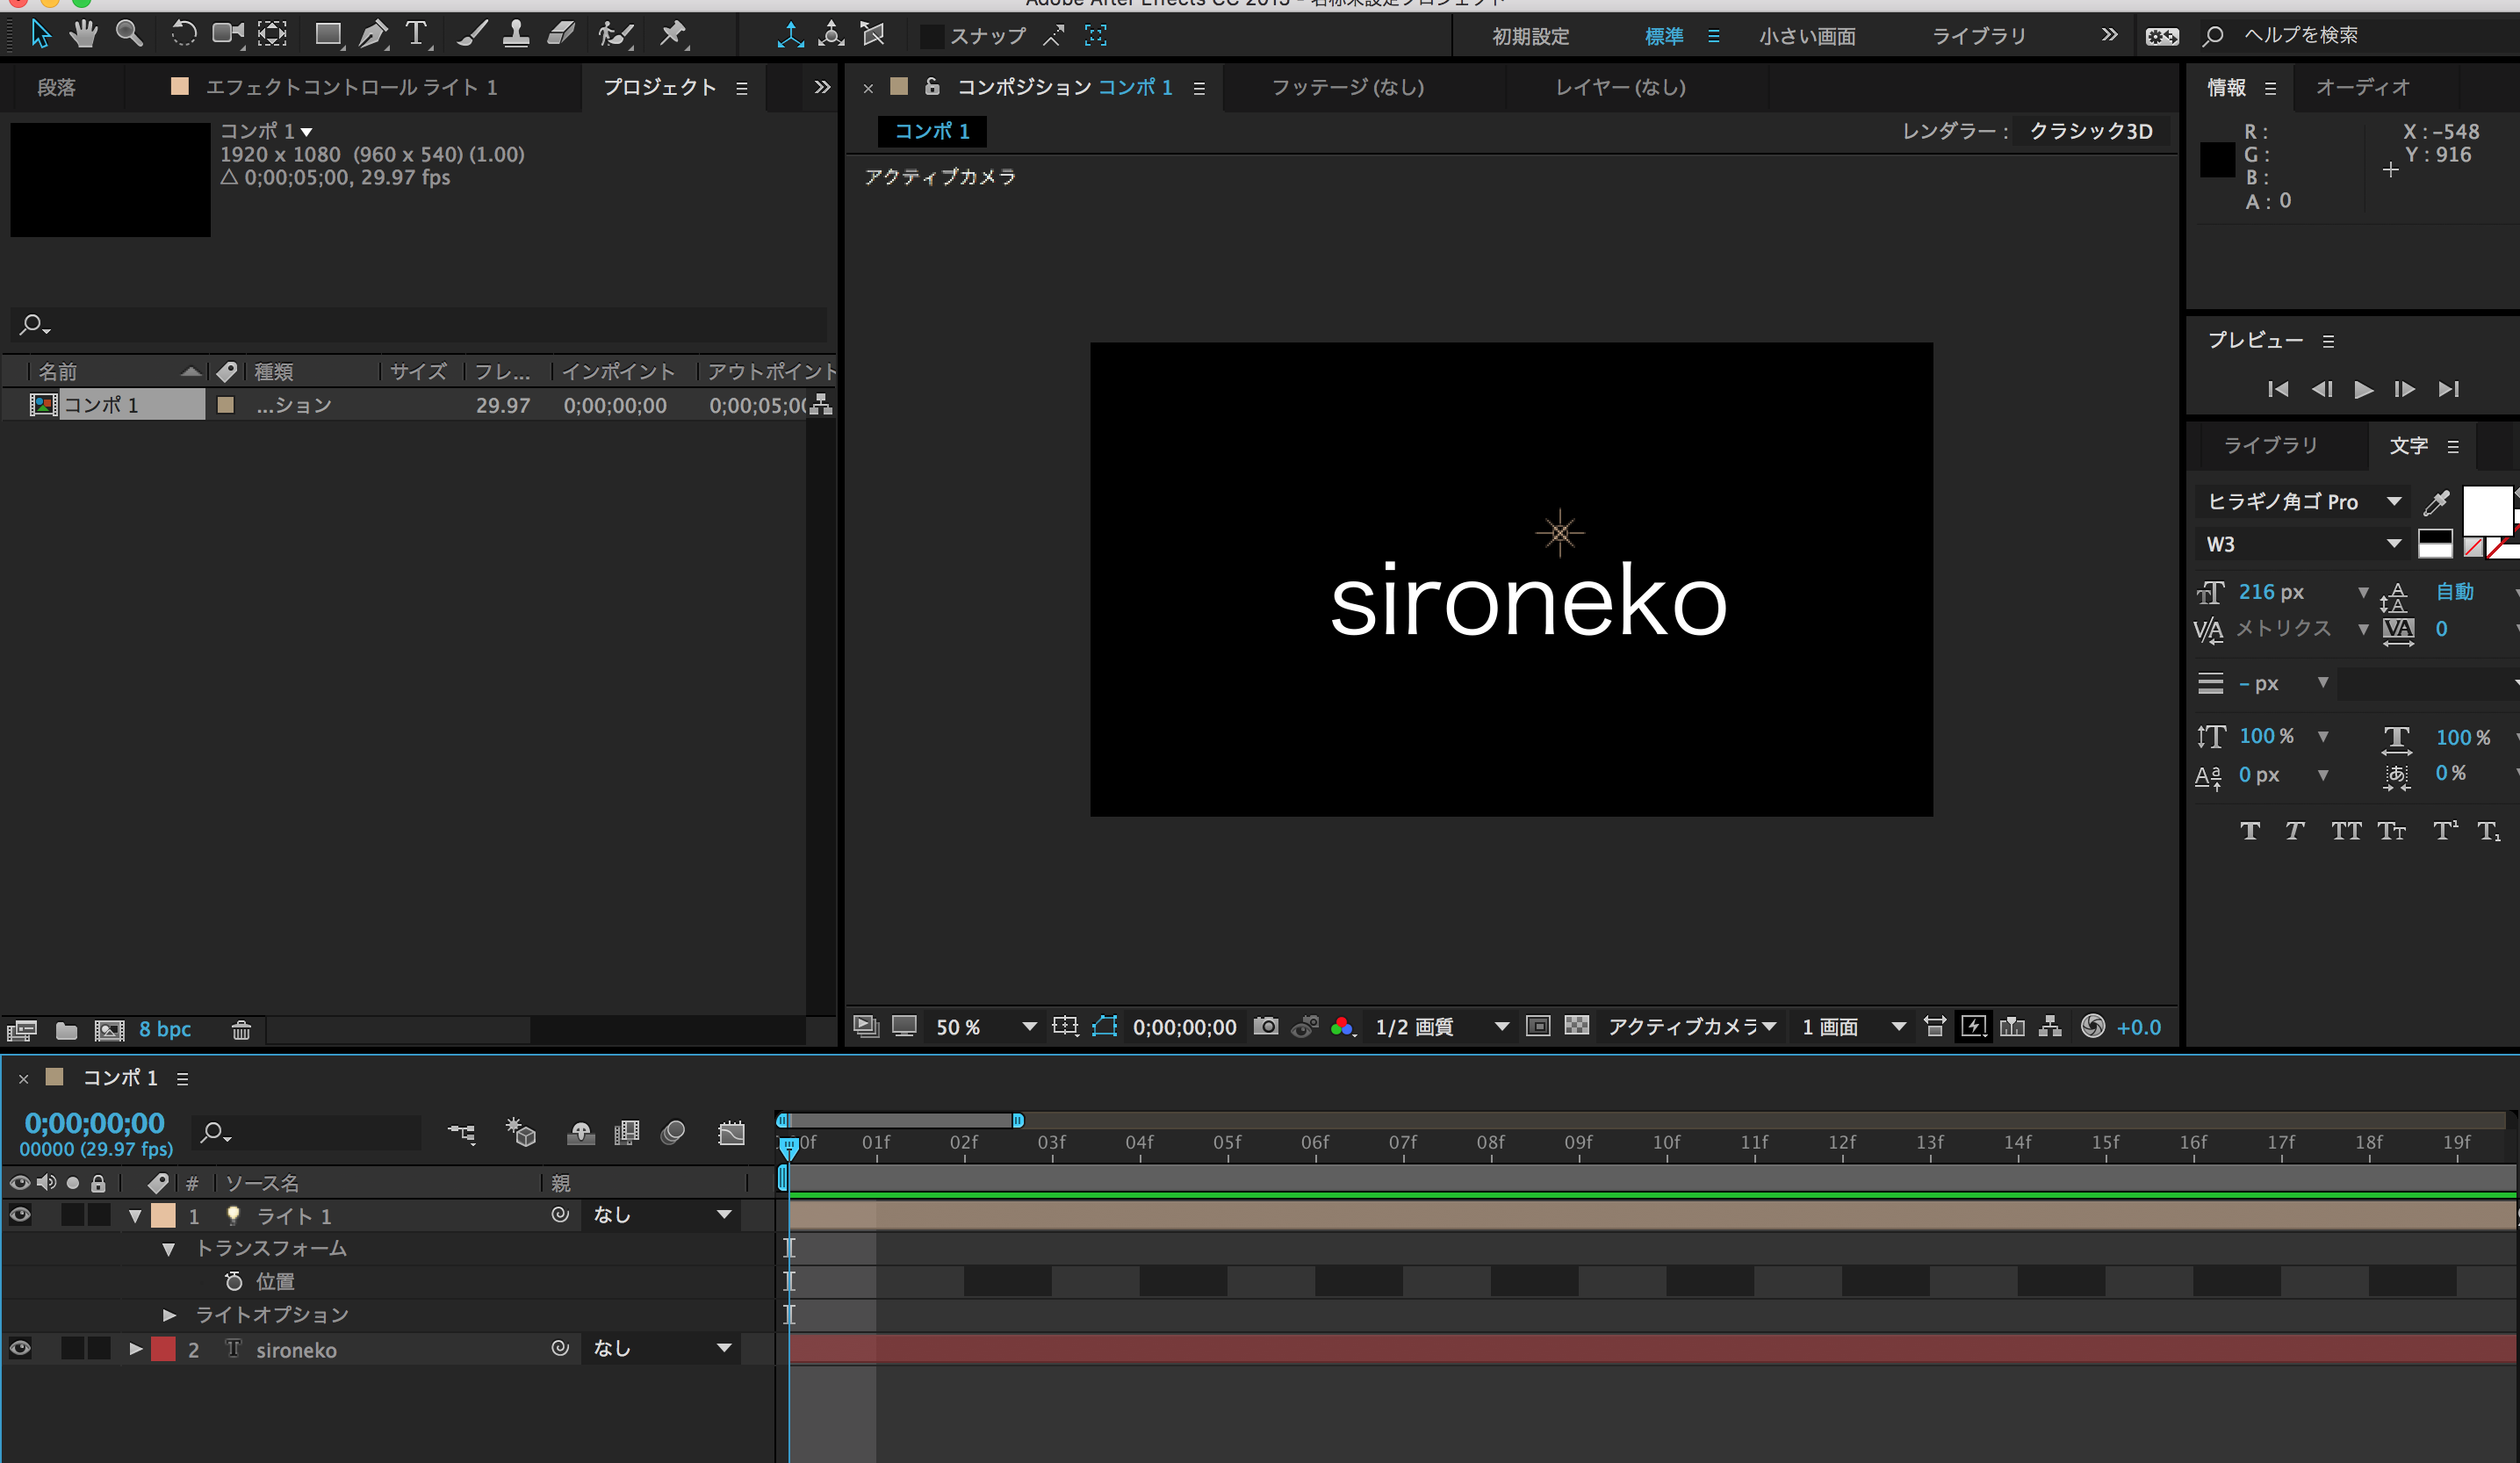
Task: Click the snapshot camera icon in viewer
Action: 1265,1026
